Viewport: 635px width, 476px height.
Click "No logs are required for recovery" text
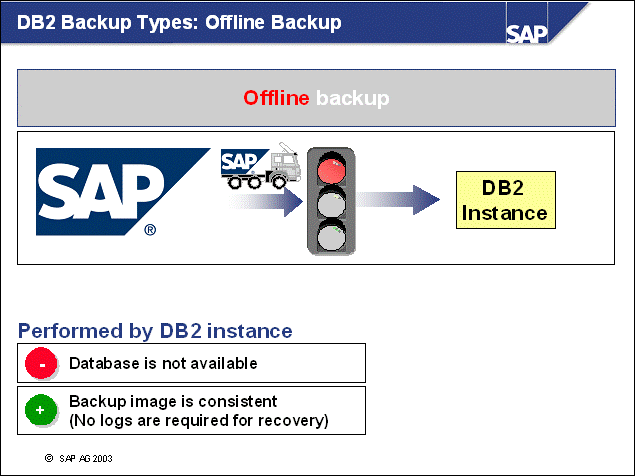pyautogui.click(x=198, y=420)
